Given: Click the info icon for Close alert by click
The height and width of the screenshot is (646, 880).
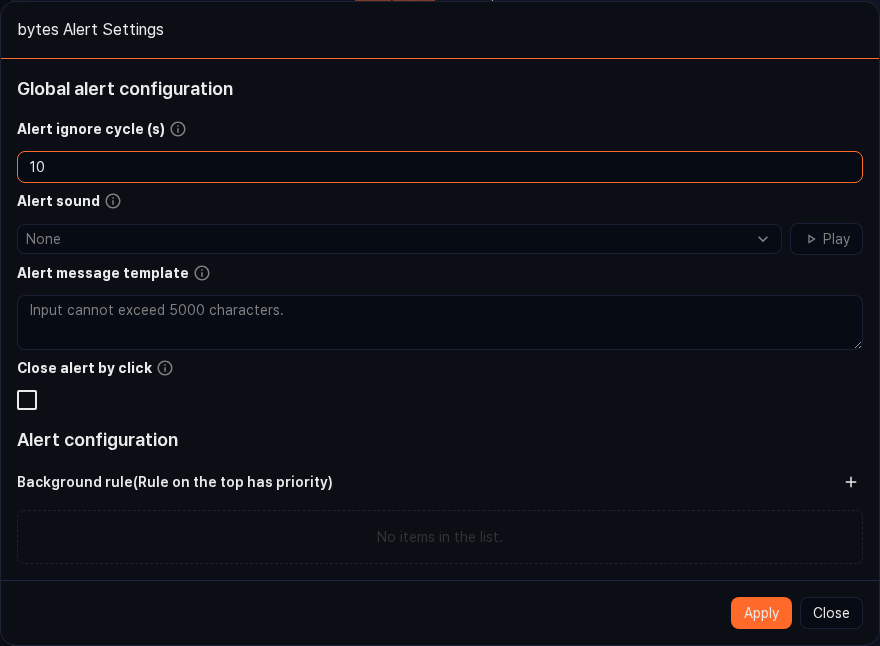Looking at the screenshot, I should [165, 368].
